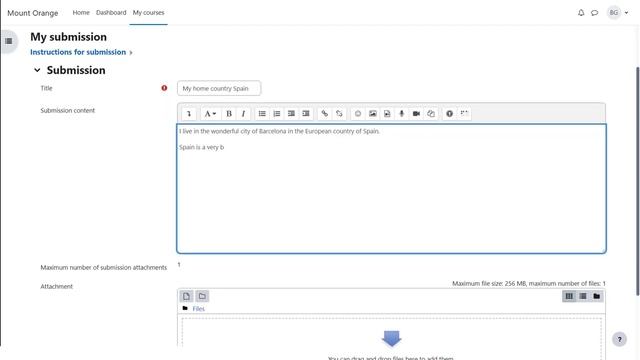Image resolution: width=640 pixels, height=360 pixels.
Task: Insert an image into the content
Action: pos(373,113)
